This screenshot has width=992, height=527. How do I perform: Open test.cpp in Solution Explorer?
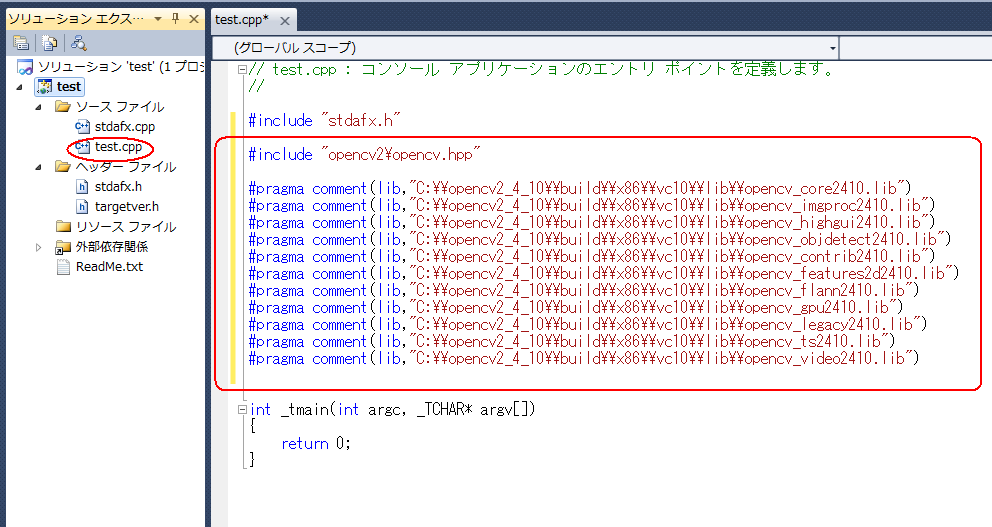109,147
